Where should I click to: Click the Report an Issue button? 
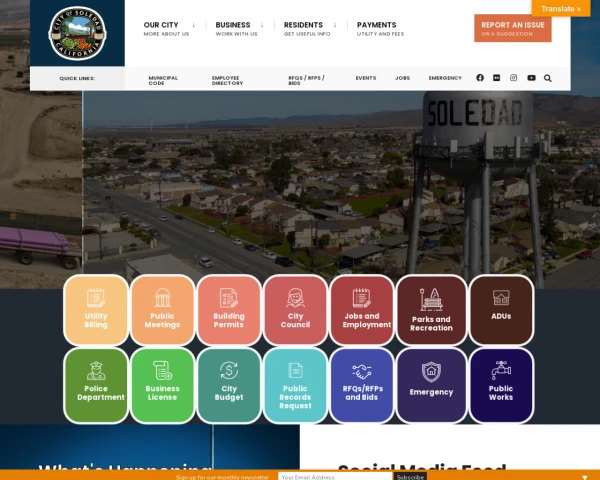pyautogui.click(x=513, y=28)
